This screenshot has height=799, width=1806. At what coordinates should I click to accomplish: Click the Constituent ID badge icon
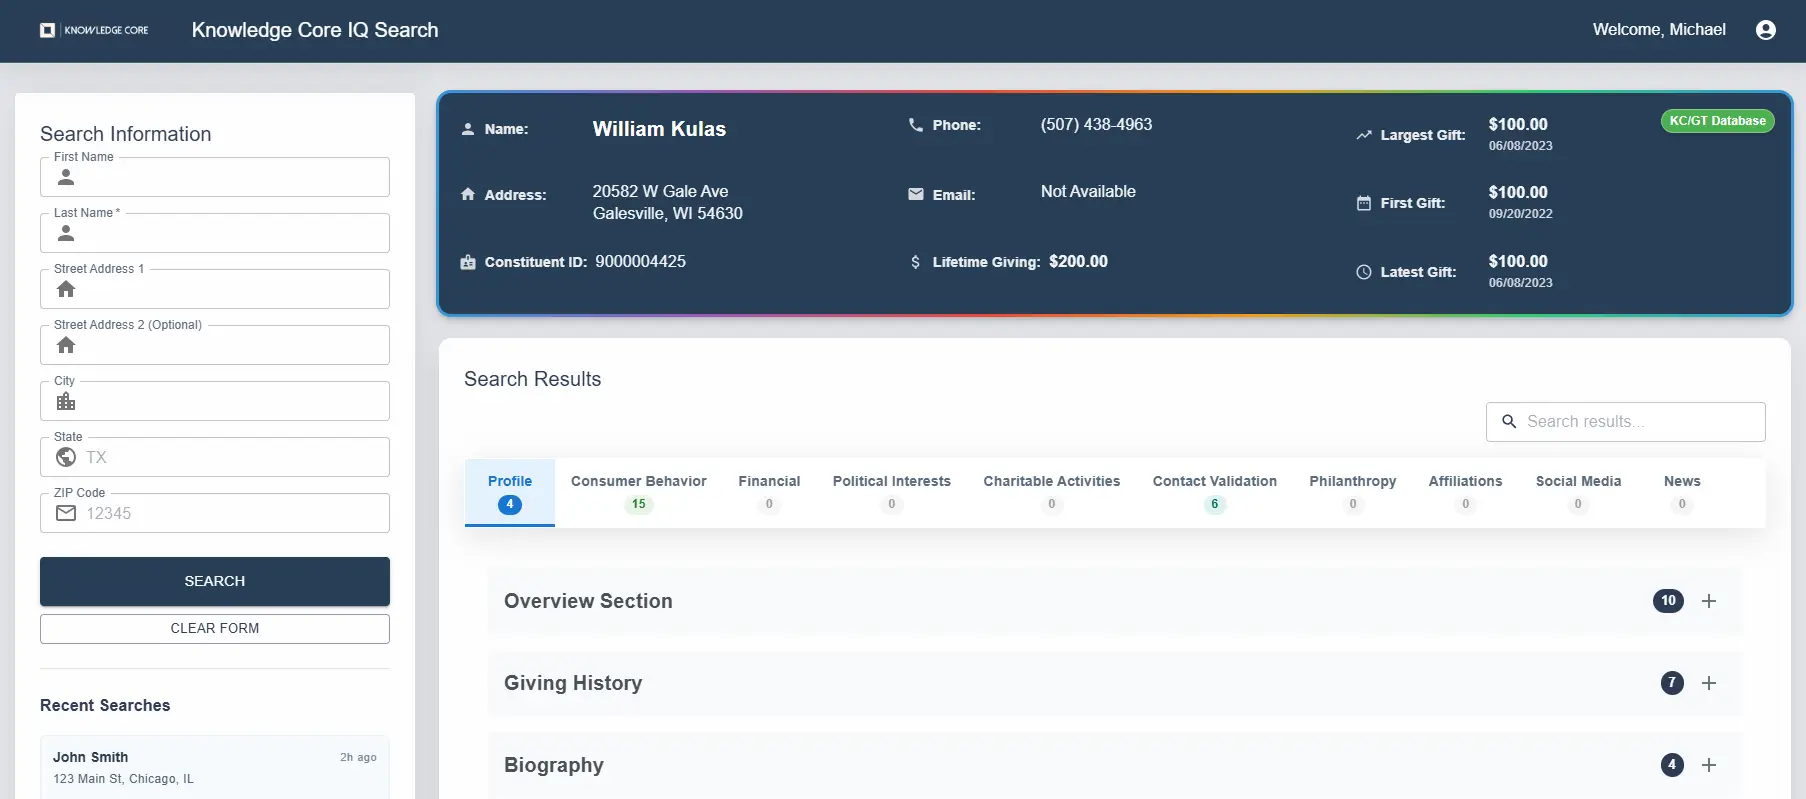coord(467,262)
